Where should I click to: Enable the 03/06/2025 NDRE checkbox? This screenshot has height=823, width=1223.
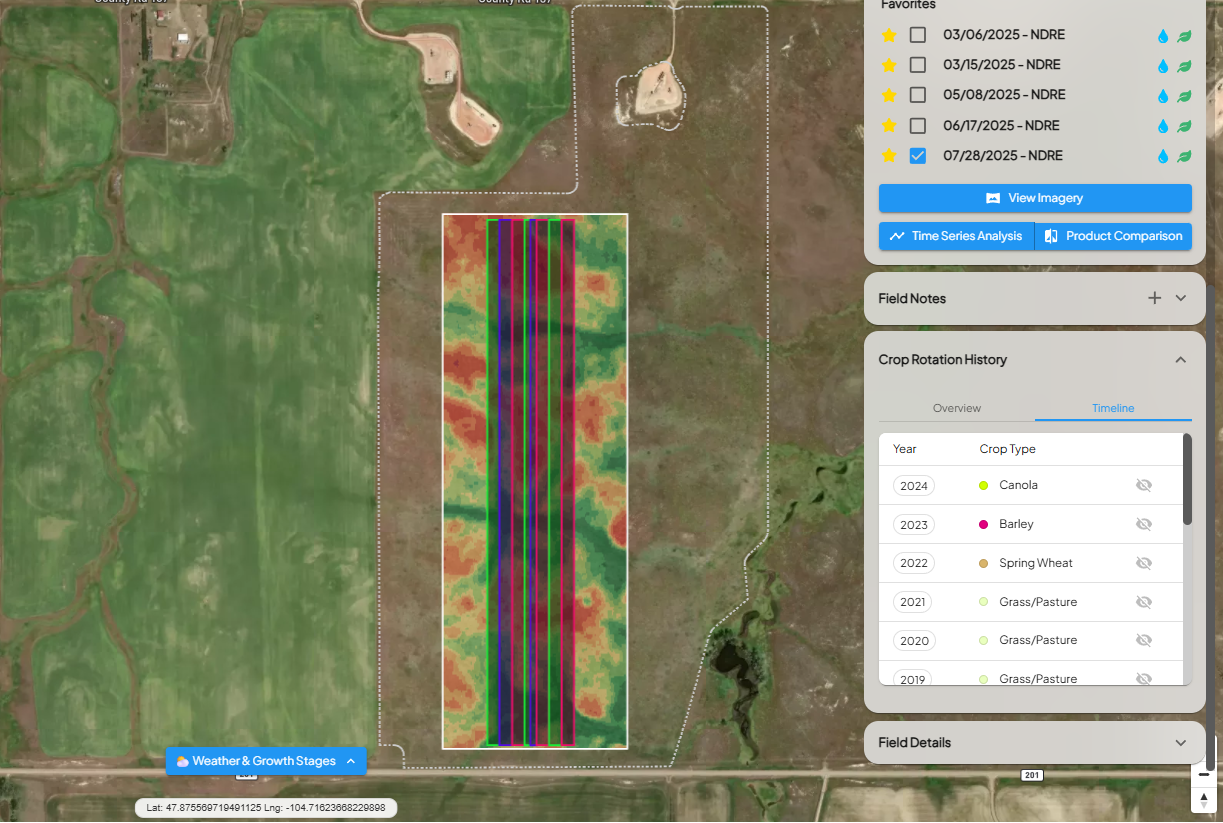click(x=917, y=35)
